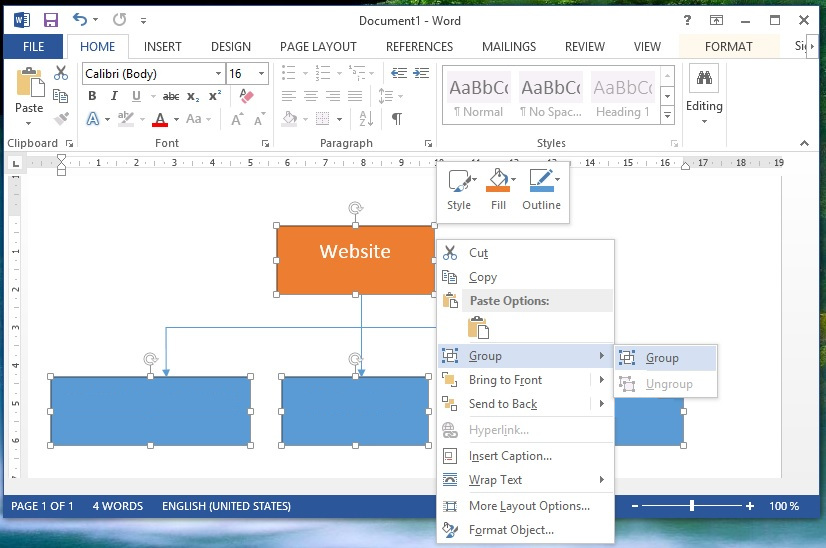Click the Cut scissors icon in Clipboard group
Screen dimensions: 826x548
pos(61,73)
